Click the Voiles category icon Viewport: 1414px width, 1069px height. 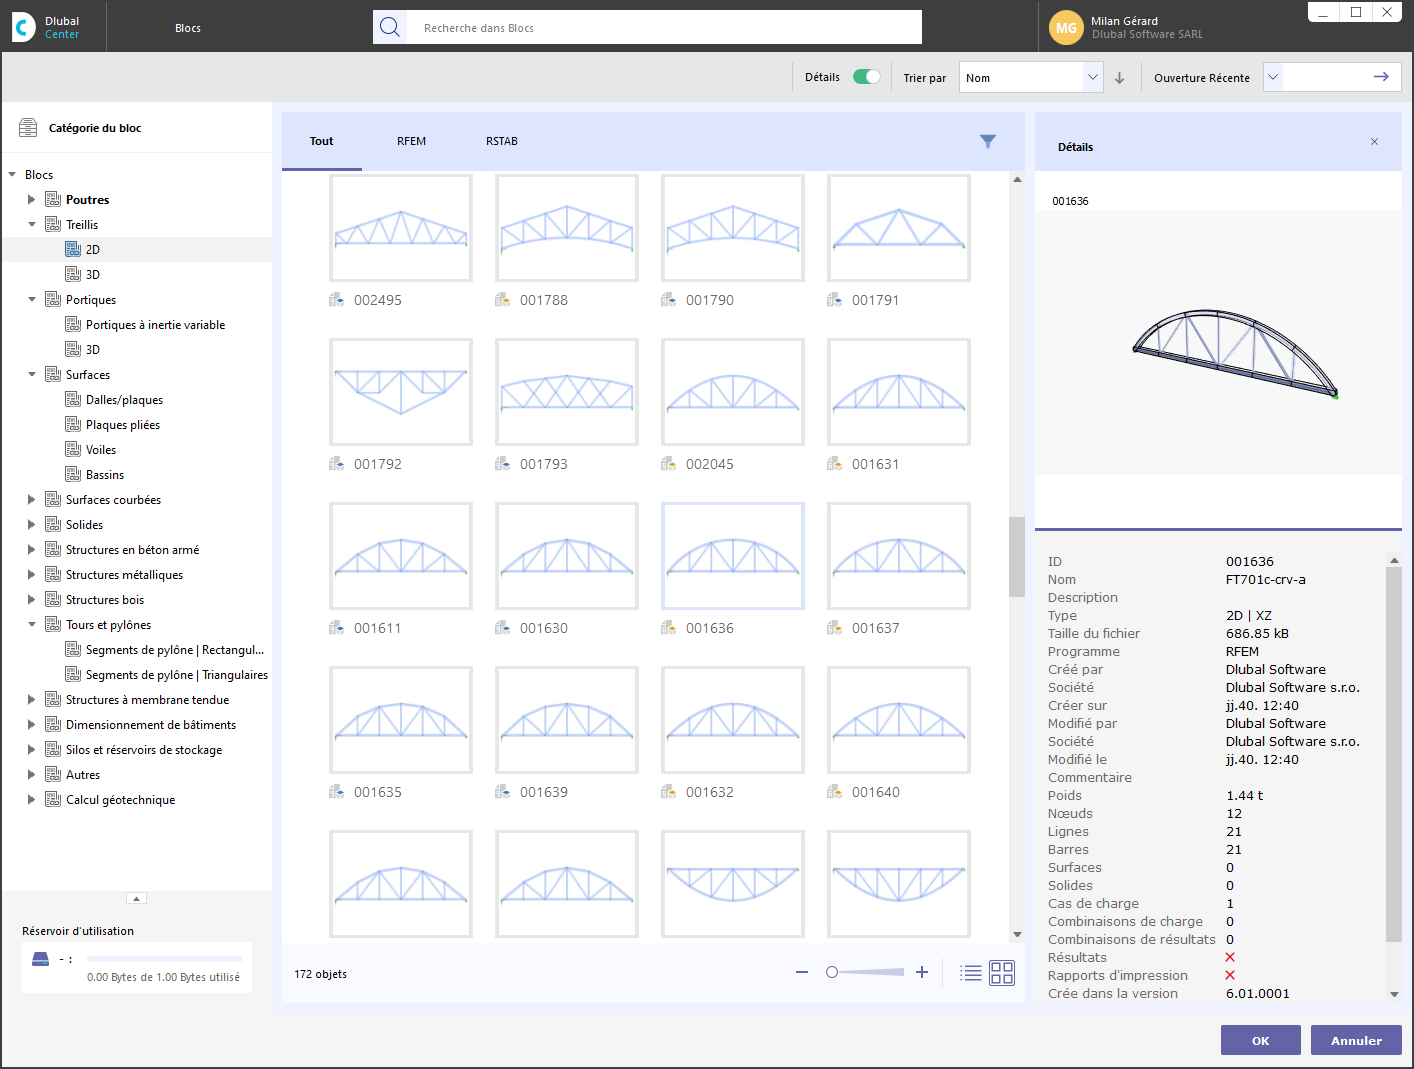(73, 449)
